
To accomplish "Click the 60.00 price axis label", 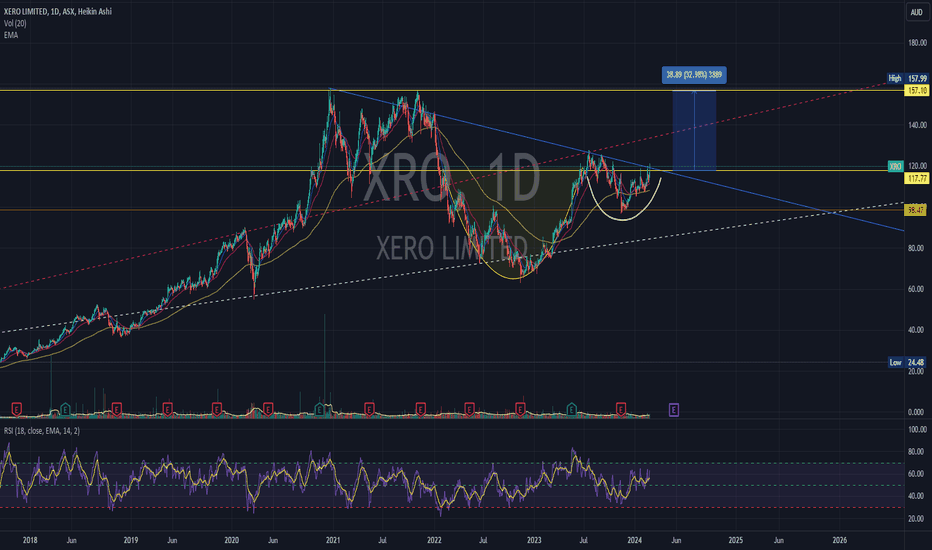I will pos(917,289).
